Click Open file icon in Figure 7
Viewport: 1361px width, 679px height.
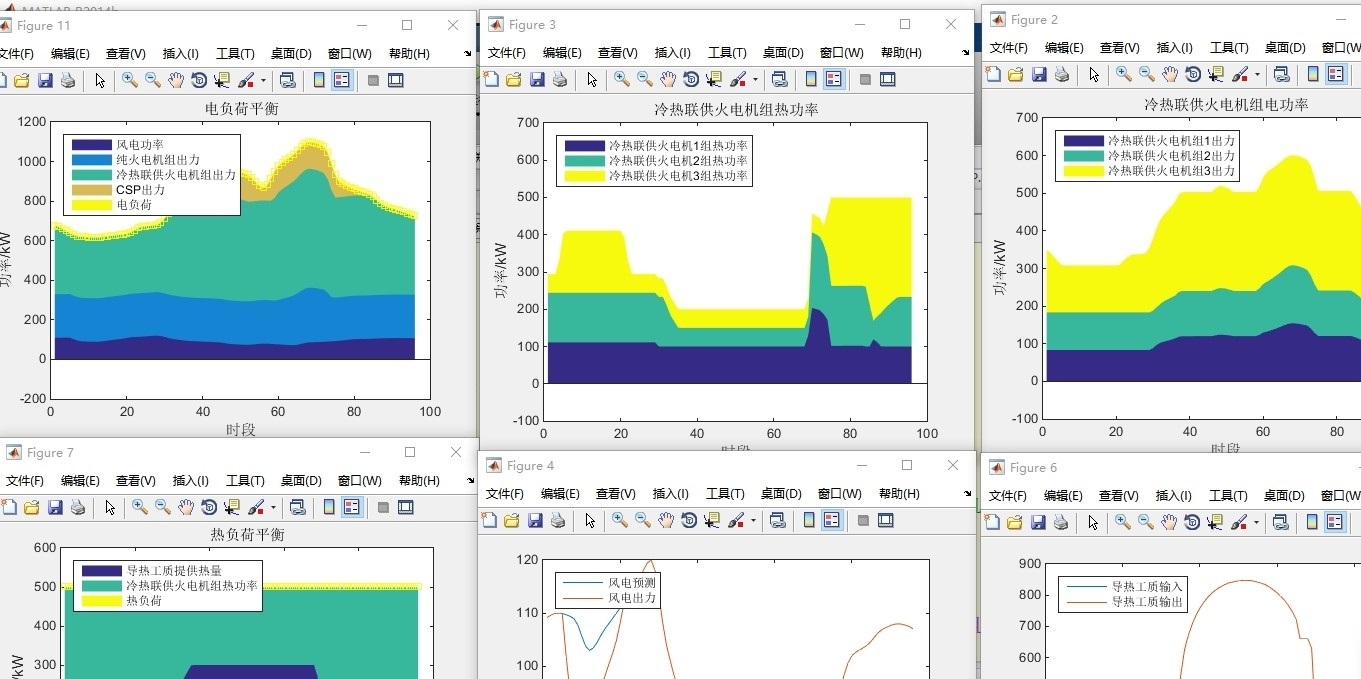32,507
